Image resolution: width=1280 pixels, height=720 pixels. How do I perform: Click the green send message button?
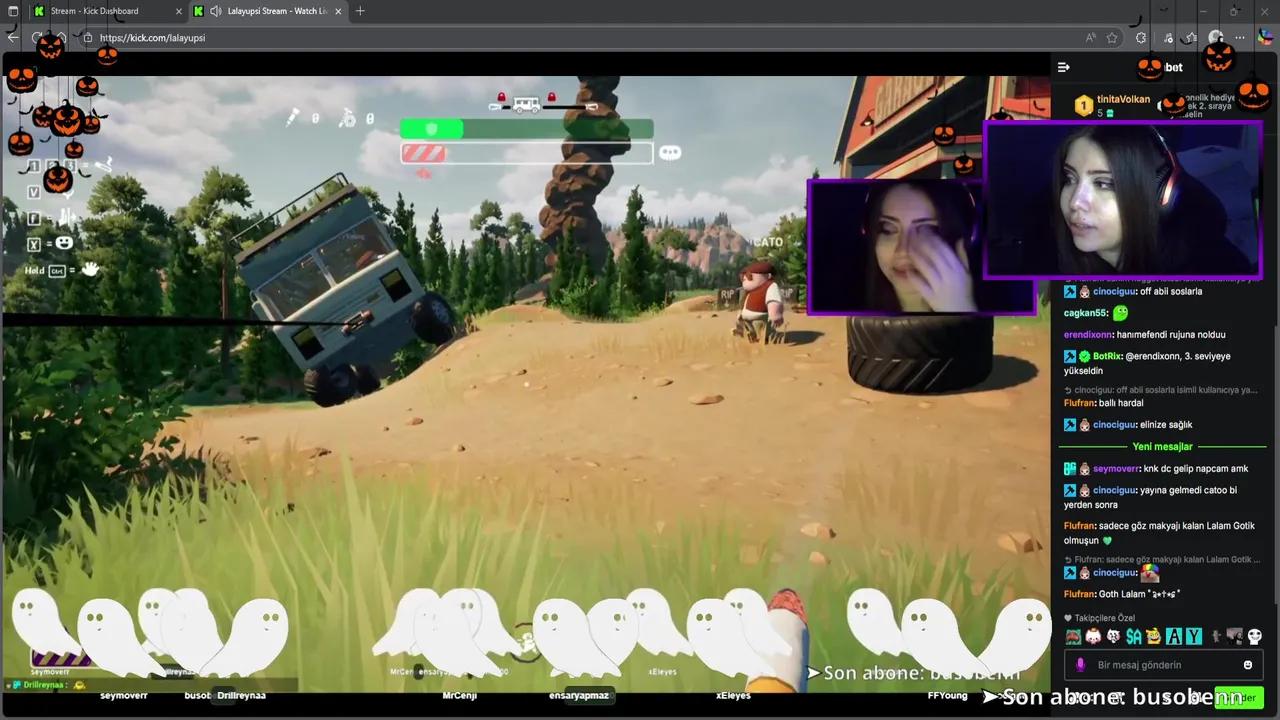(x=1240, y=697)
